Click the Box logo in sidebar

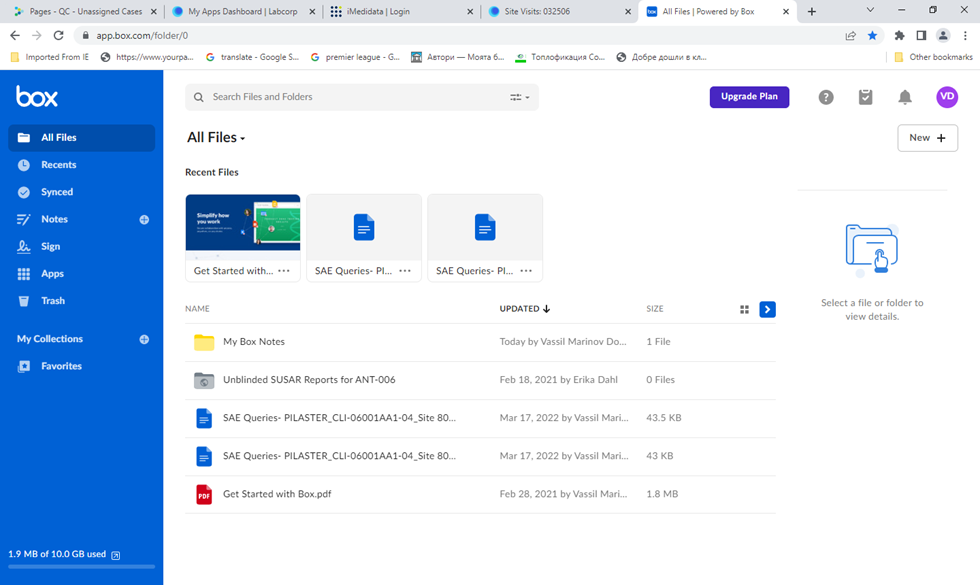pyautogui.click(x=37, y=96)
